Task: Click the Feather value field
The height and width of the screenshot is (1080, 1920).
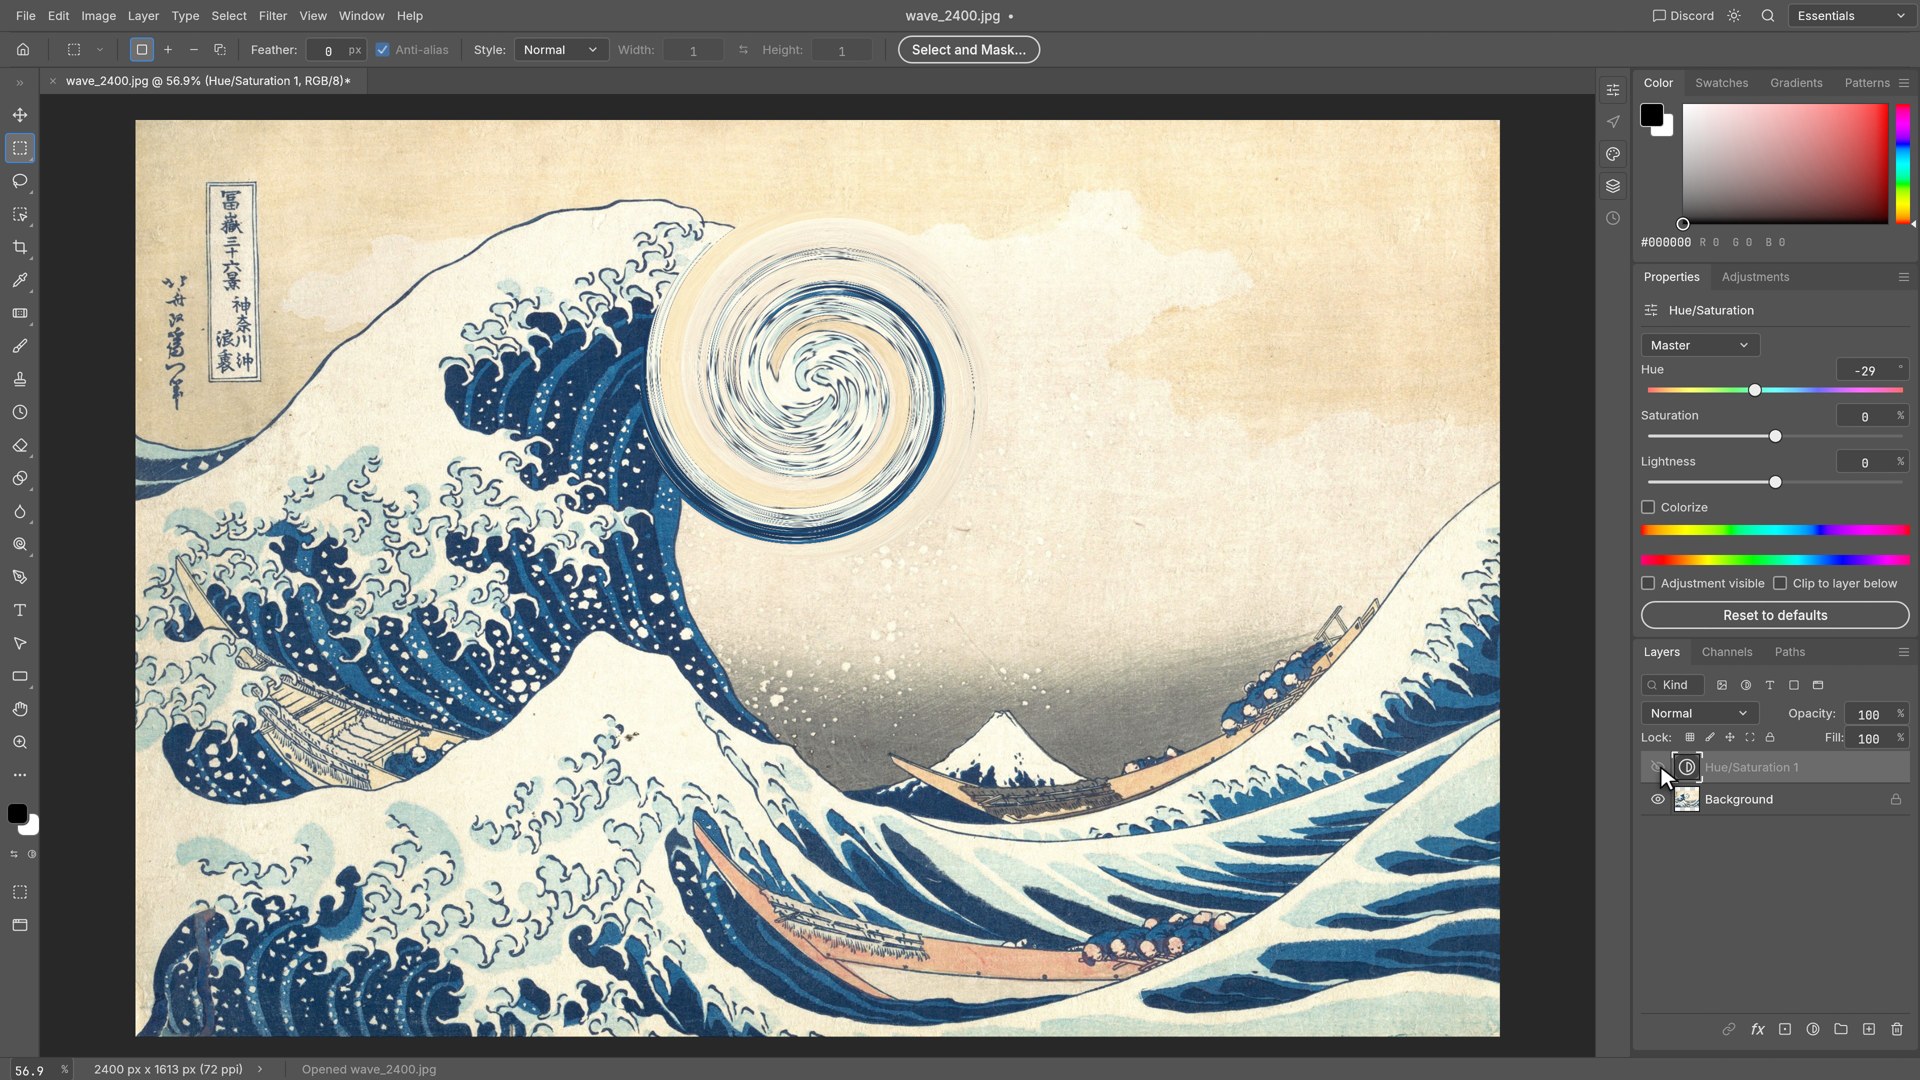Action: (336, 50)
